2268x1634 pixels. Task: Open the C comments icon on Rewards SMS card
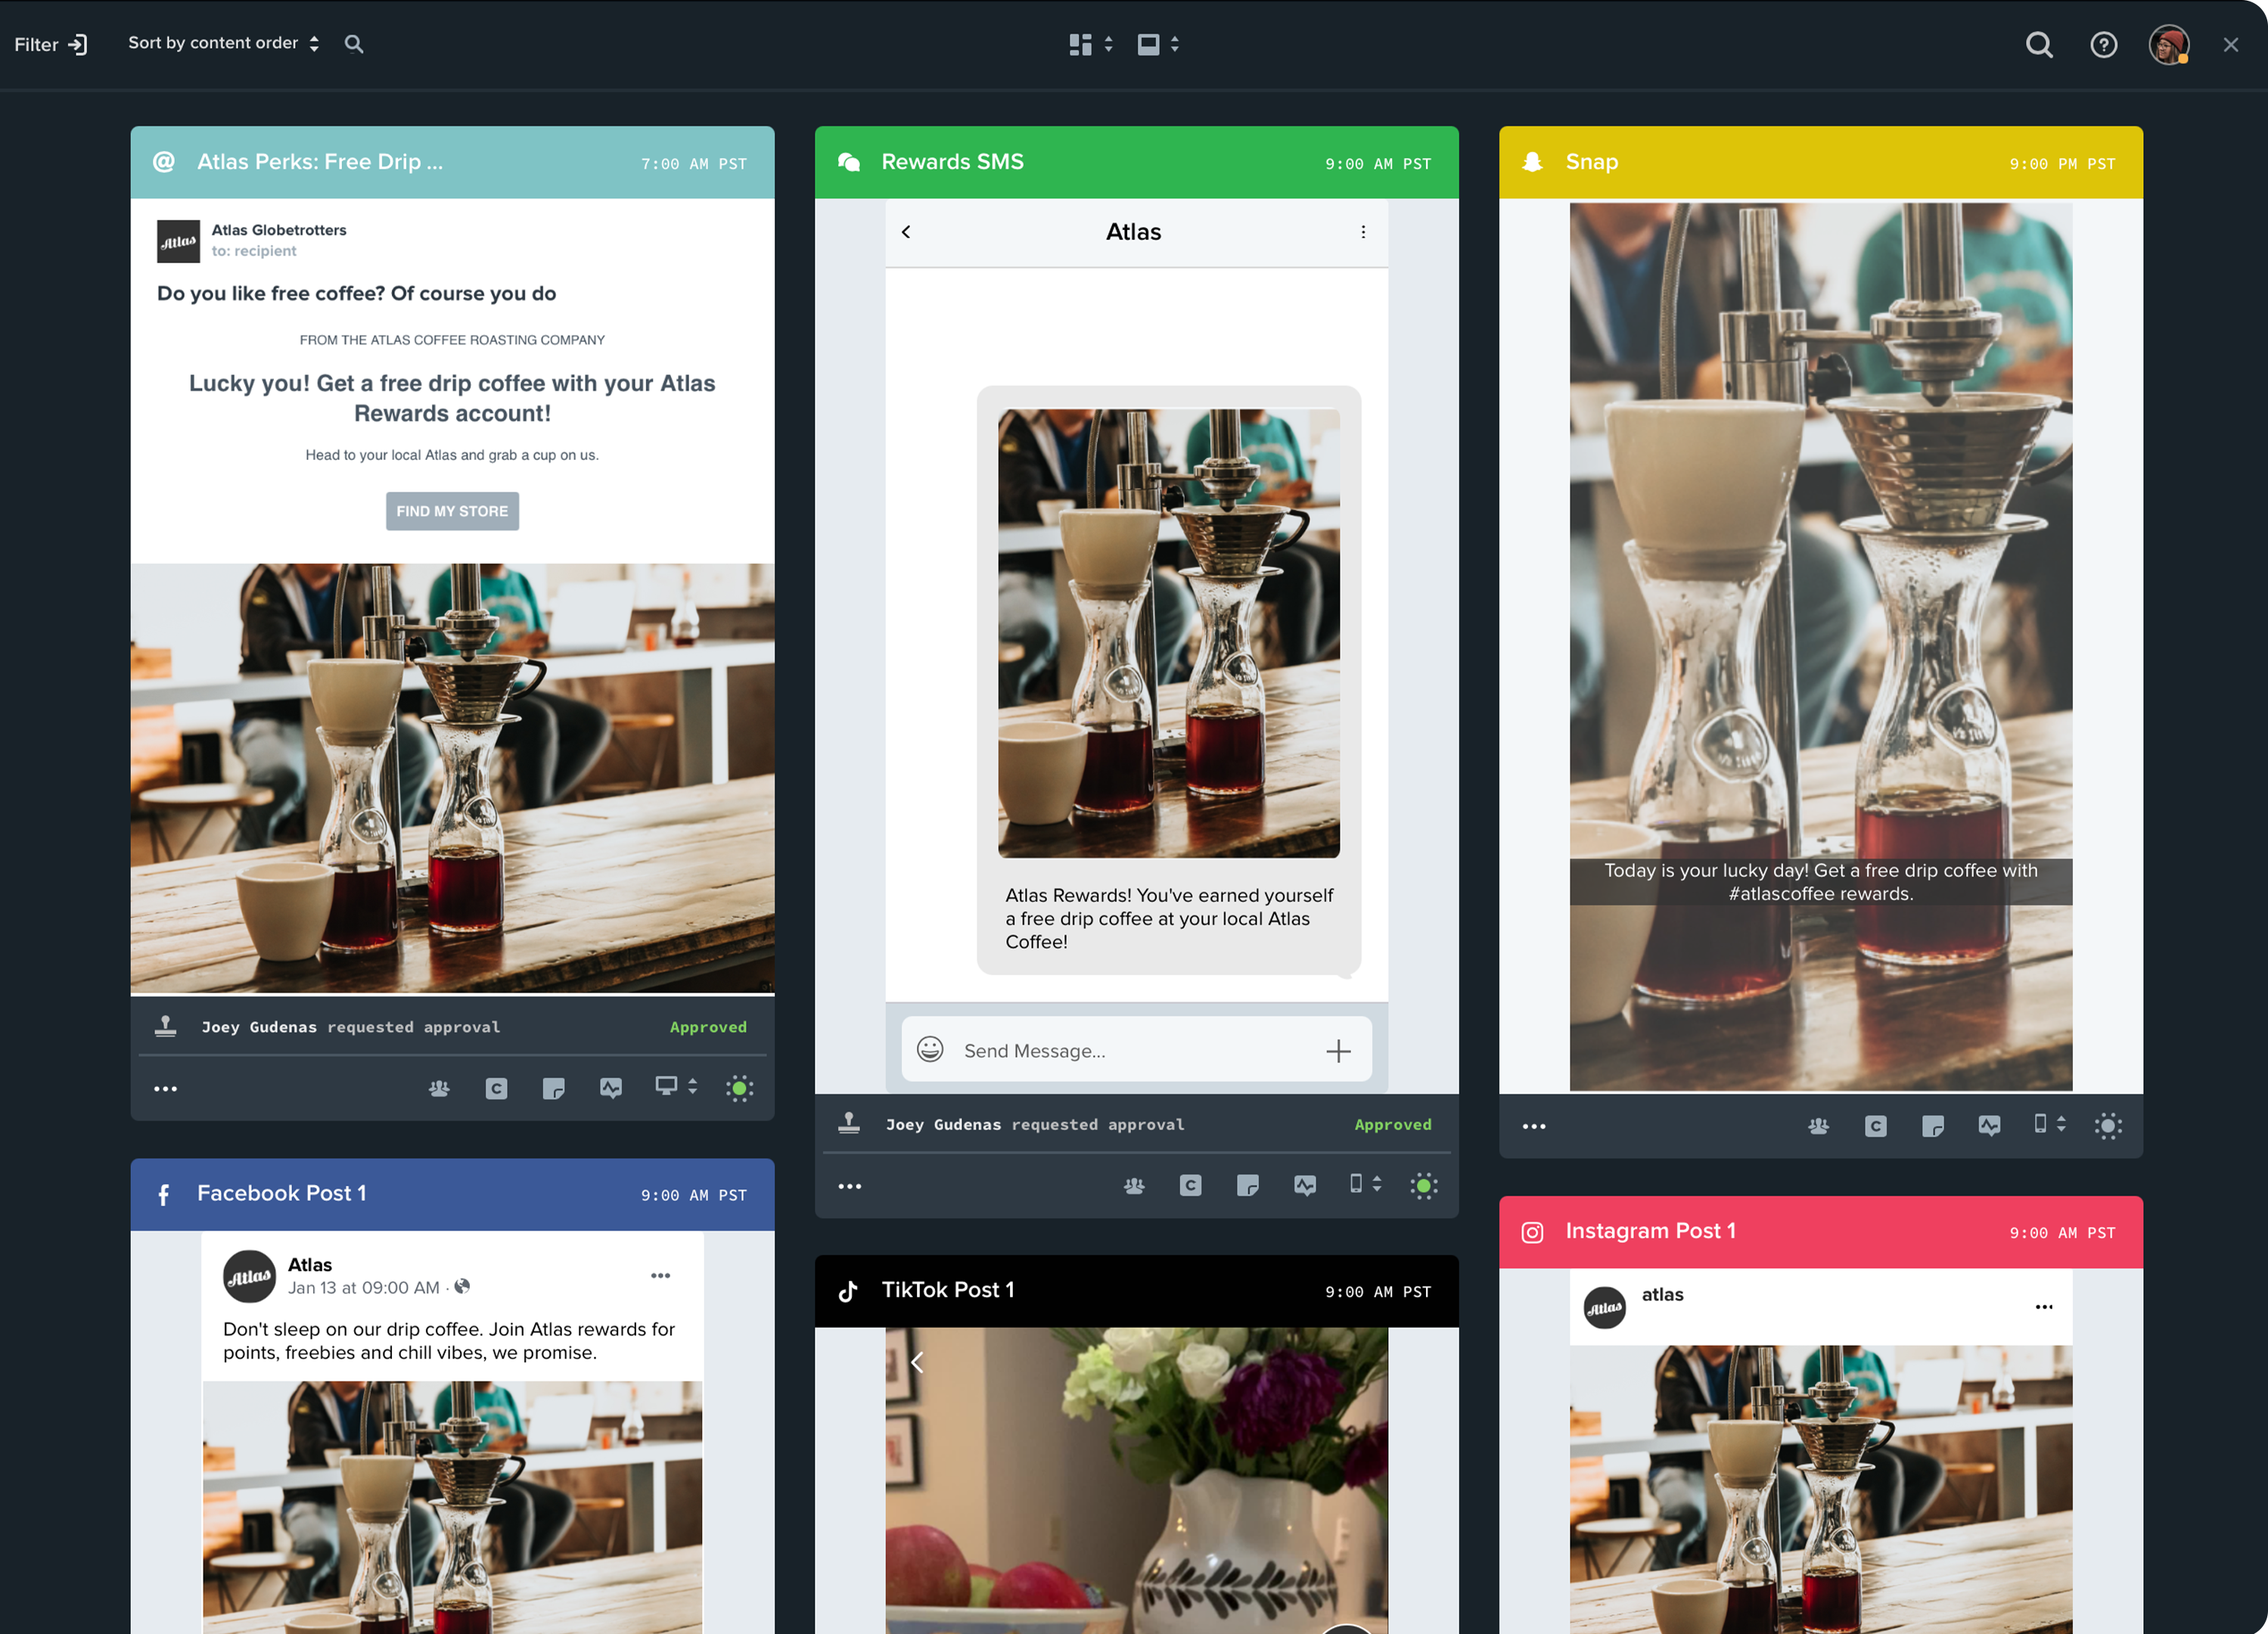[1190, 1186]
